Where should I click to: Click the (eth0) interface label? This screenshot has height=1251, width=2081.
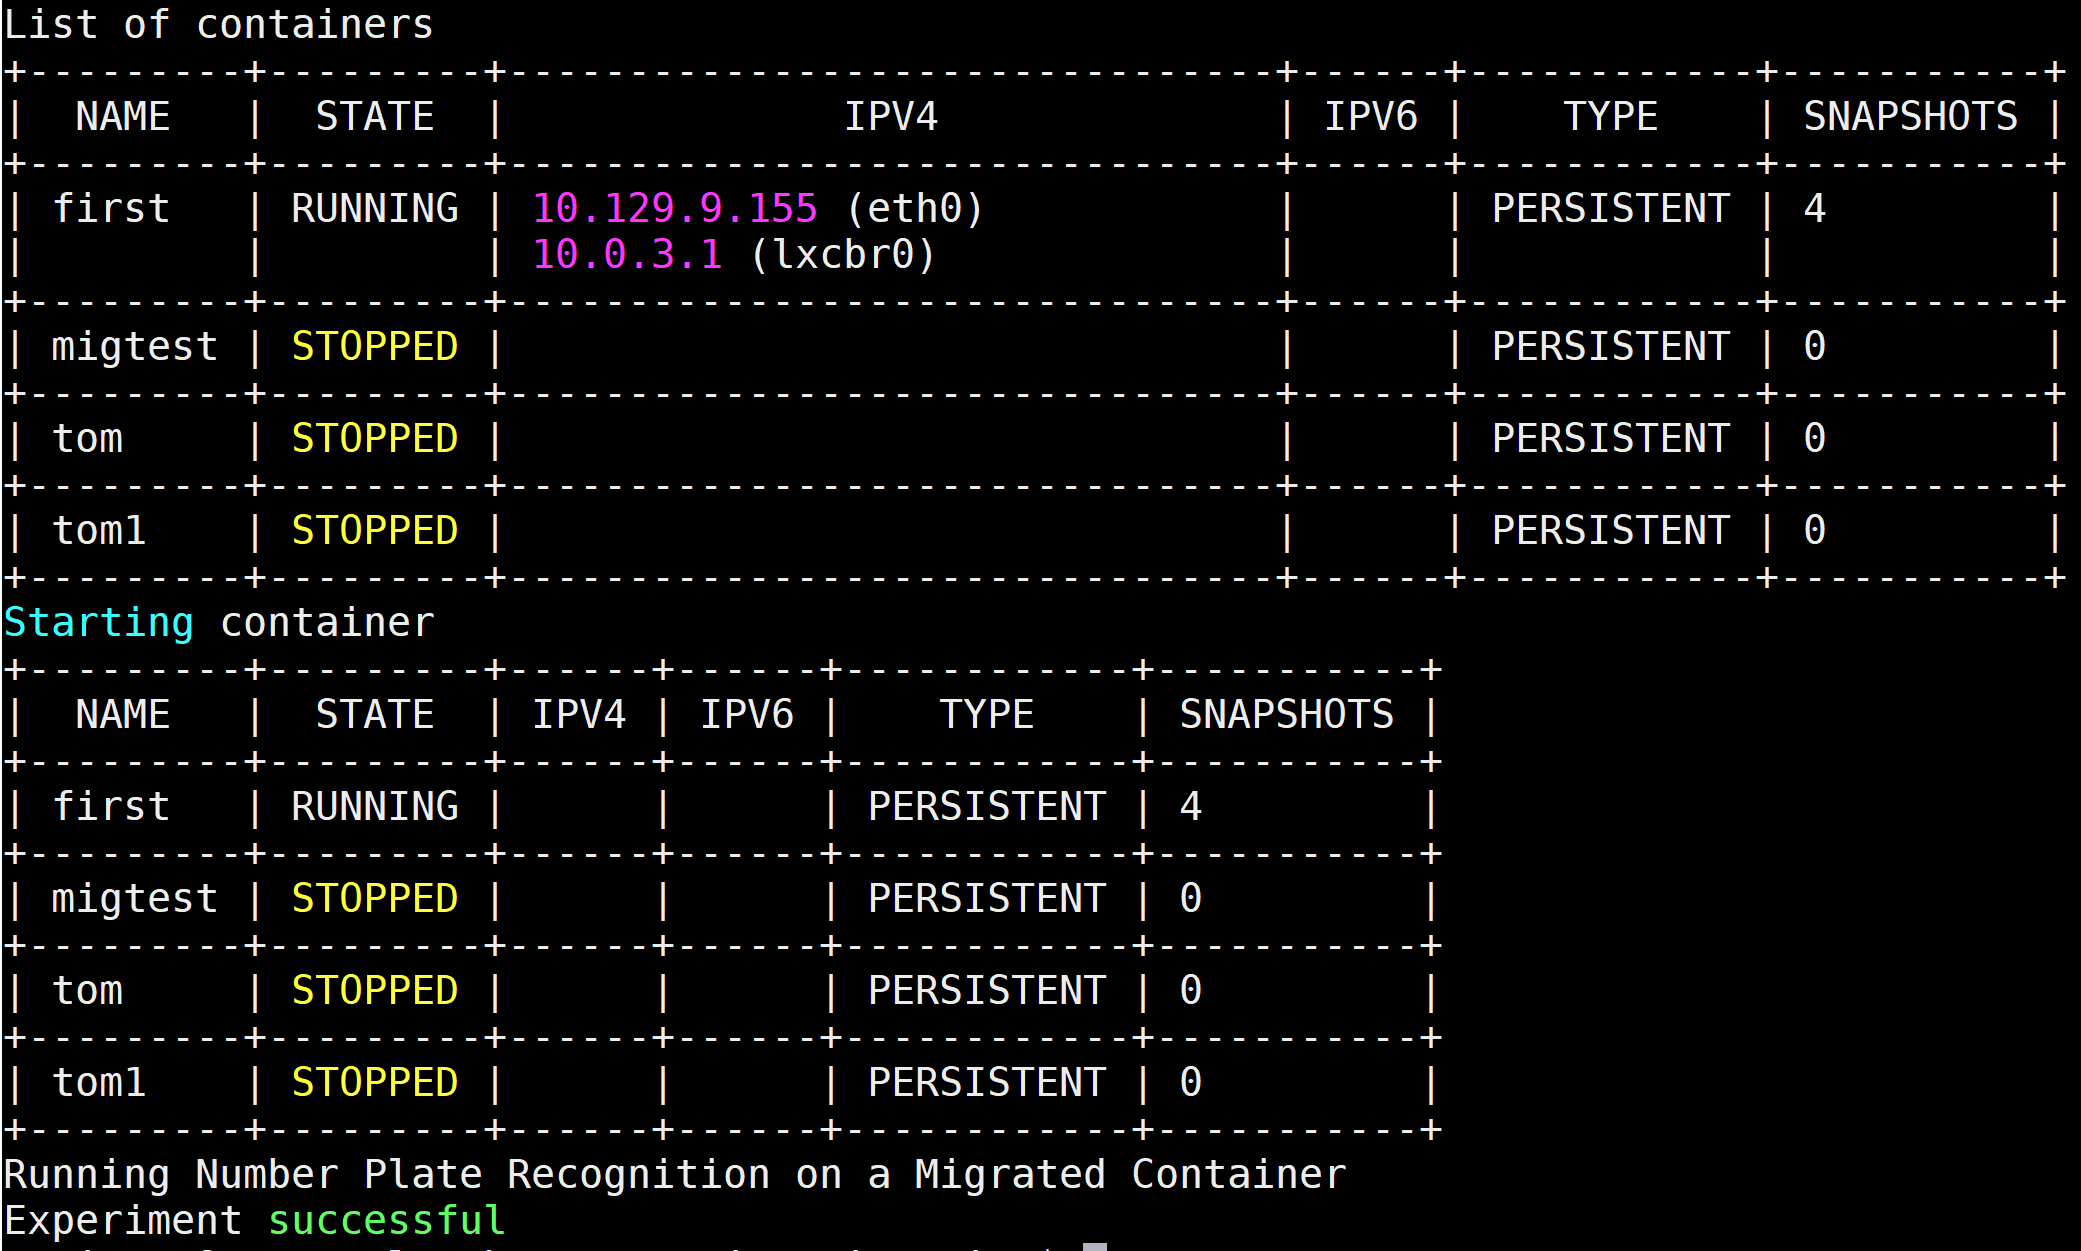(x=915, y=209)
